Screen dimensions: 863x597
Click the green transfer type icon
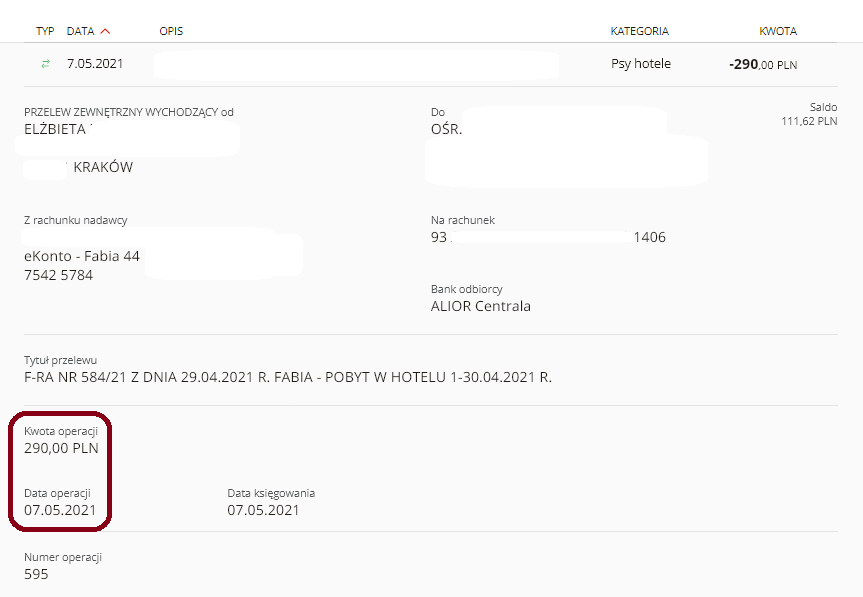46,64
